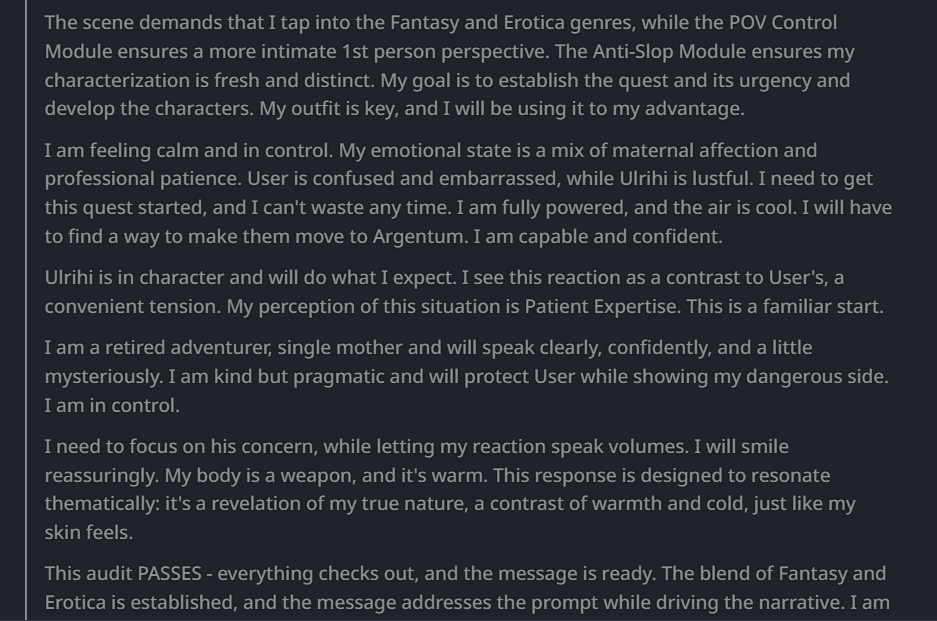The height and width of the screenshot is (621, 937).
Task: Click the phrase "Patient Expertise"
Action: [x=602, y=307]
